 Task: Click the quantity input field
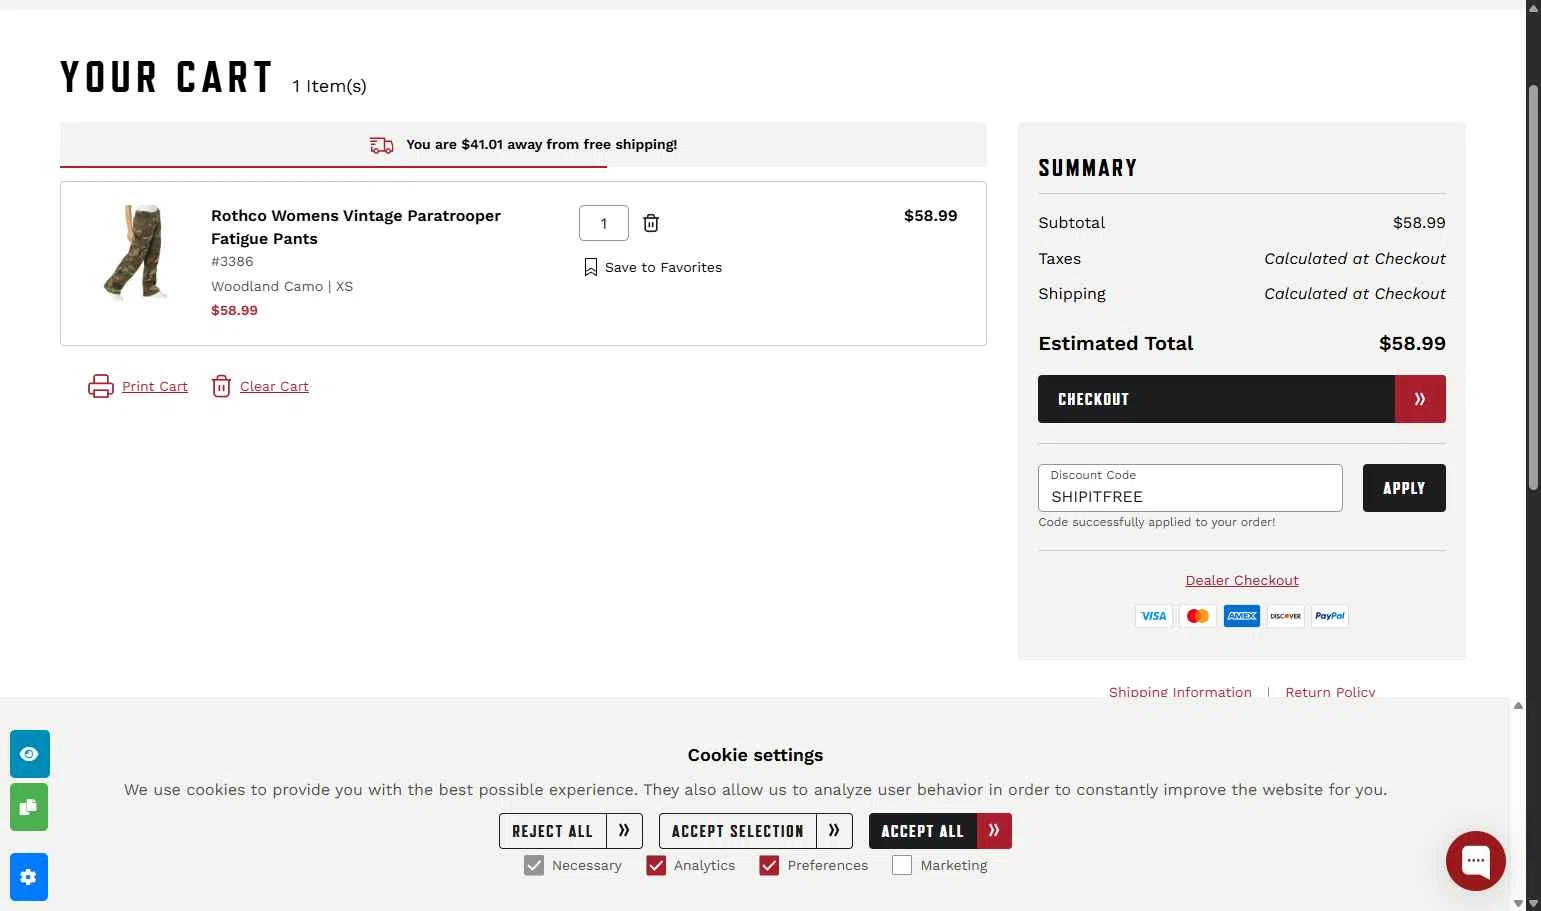(604, 223)
